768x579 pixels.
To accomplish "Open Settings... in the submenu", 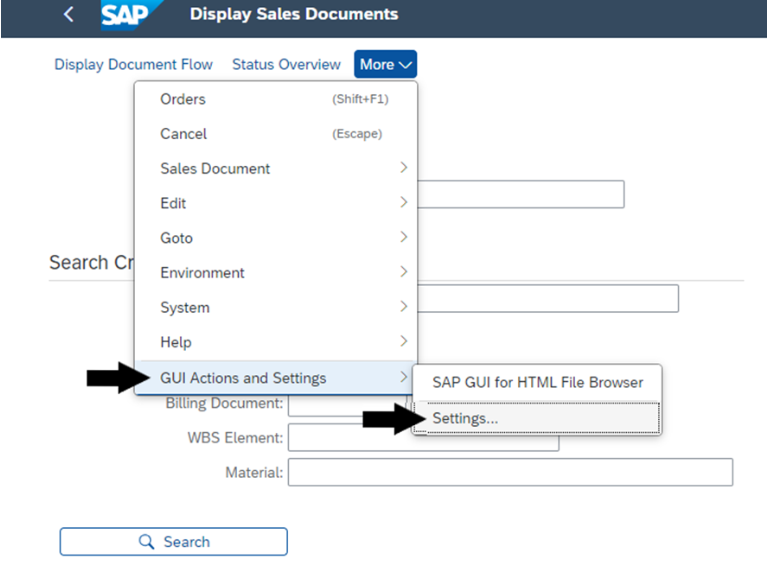I will point(537,418).
